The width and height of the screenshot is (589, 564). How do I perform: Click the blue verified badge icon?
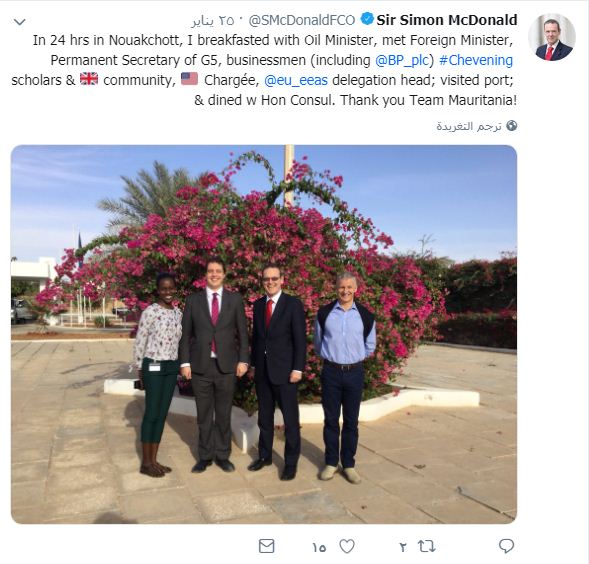click(x=367, y=19)
